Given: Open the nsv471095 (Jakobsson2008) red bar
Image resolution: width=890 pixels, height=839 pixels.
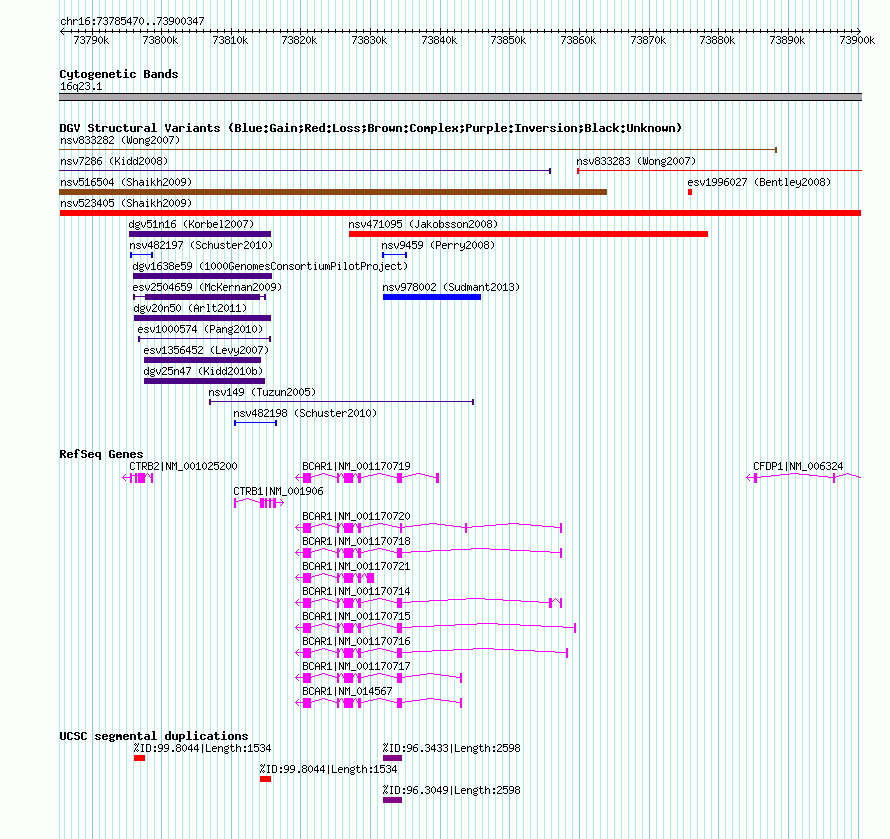Looking at the screenshot, I should 528,234.
